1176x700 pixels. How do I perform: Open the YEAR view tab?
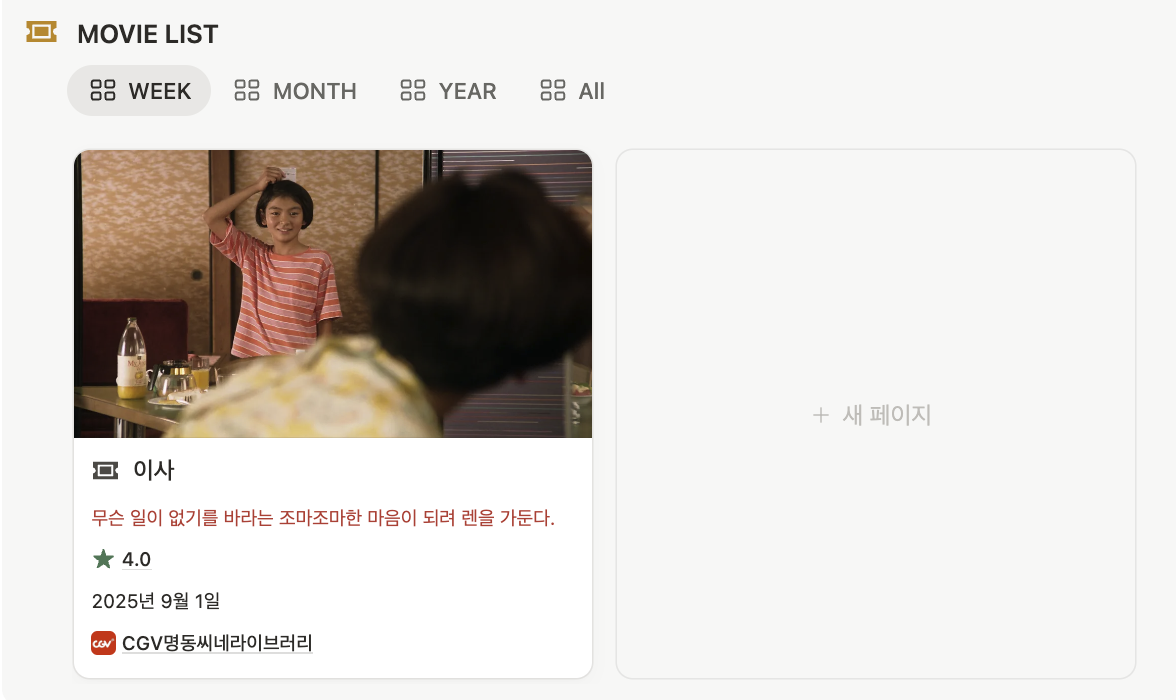448,91
